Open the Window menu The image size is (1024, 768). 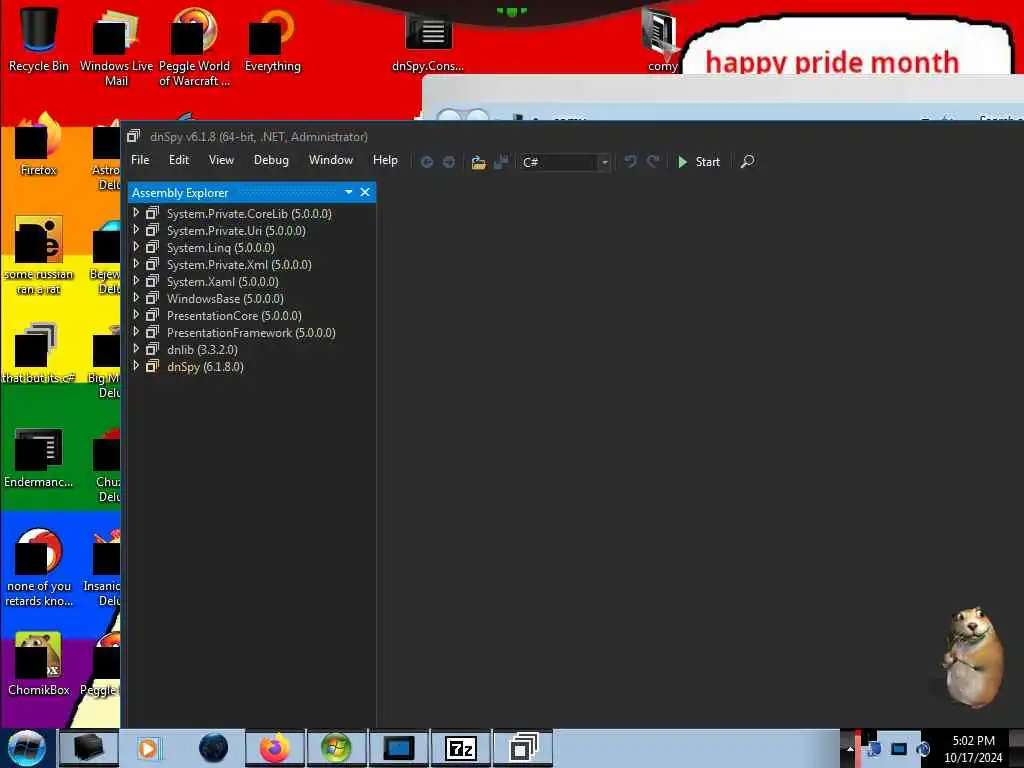[x=330, y=160]
